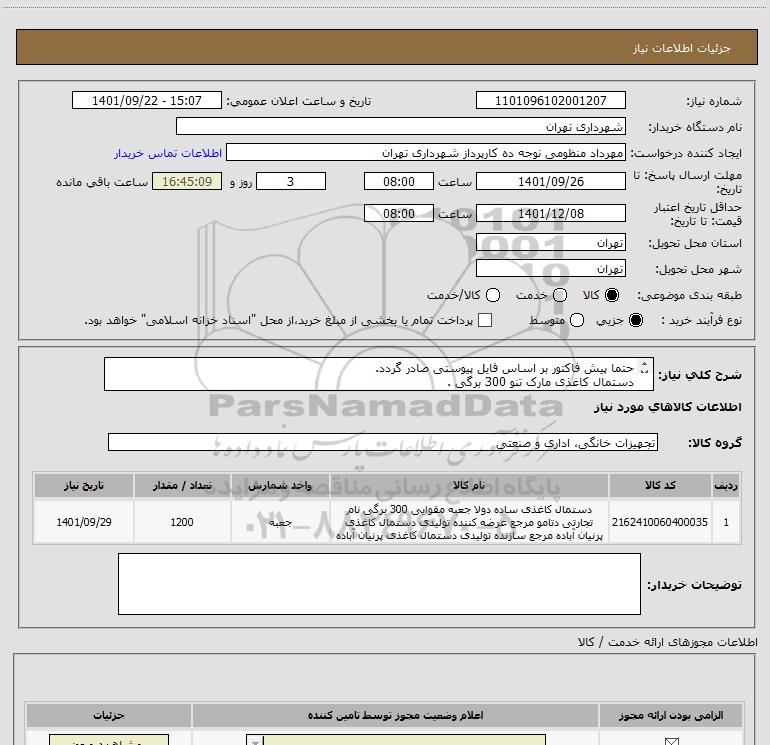
Task: Select the کالا radio button
Action: (x=612, y=295)
